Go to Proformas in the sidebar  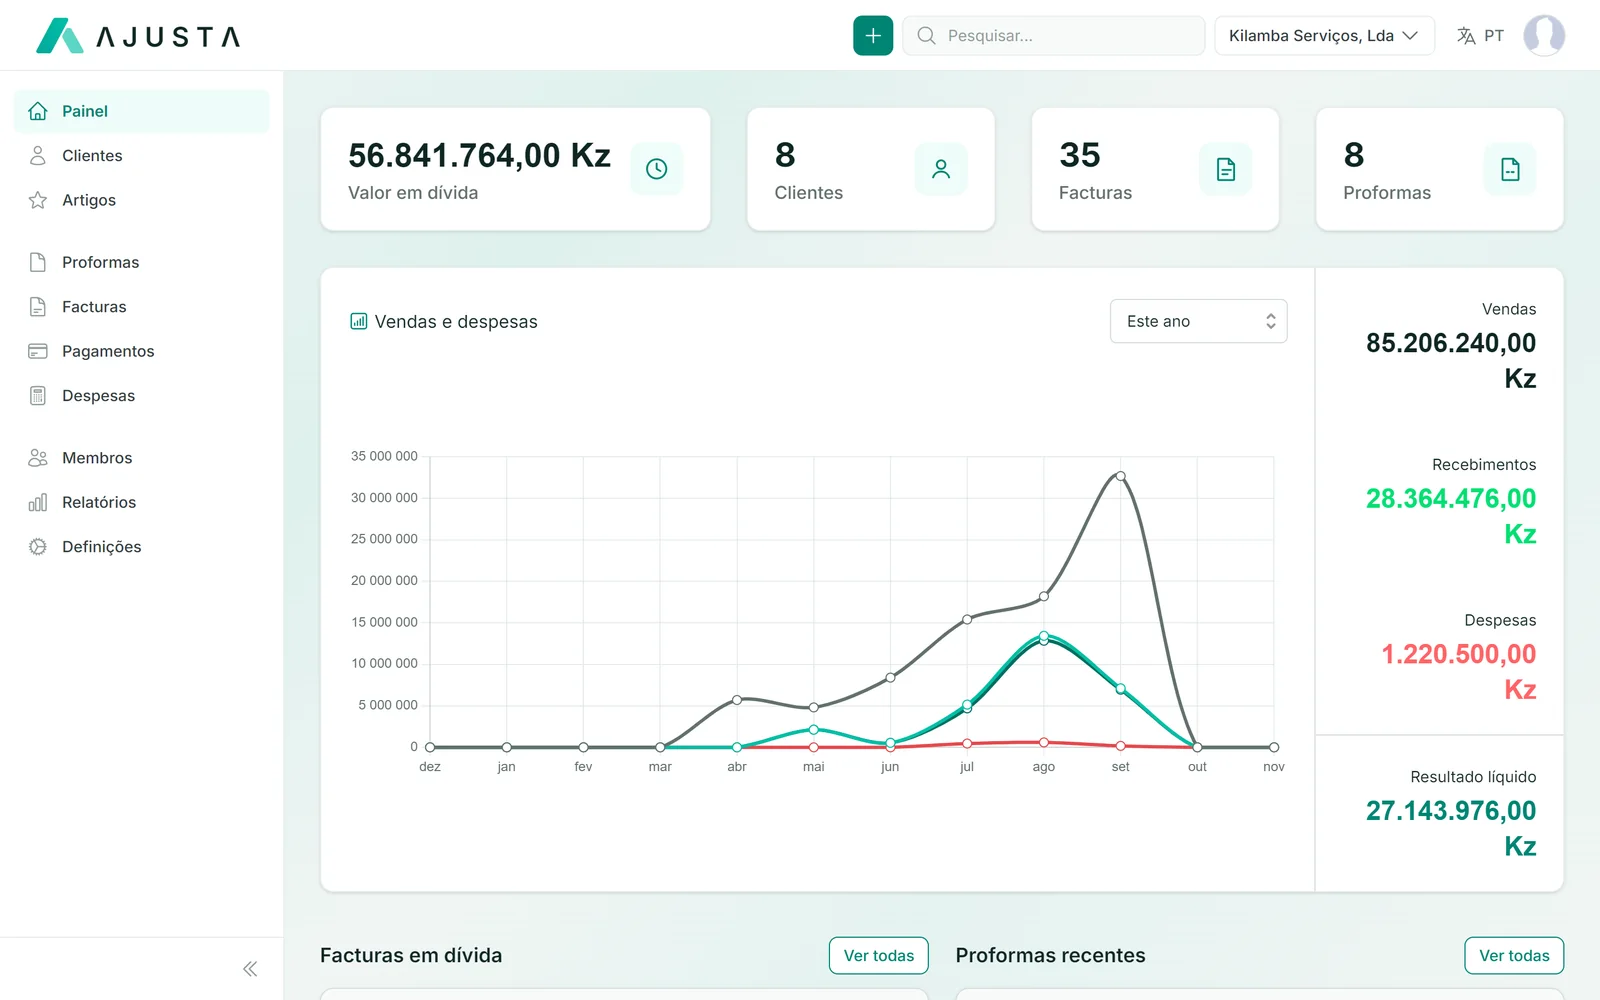coord(141,262)
